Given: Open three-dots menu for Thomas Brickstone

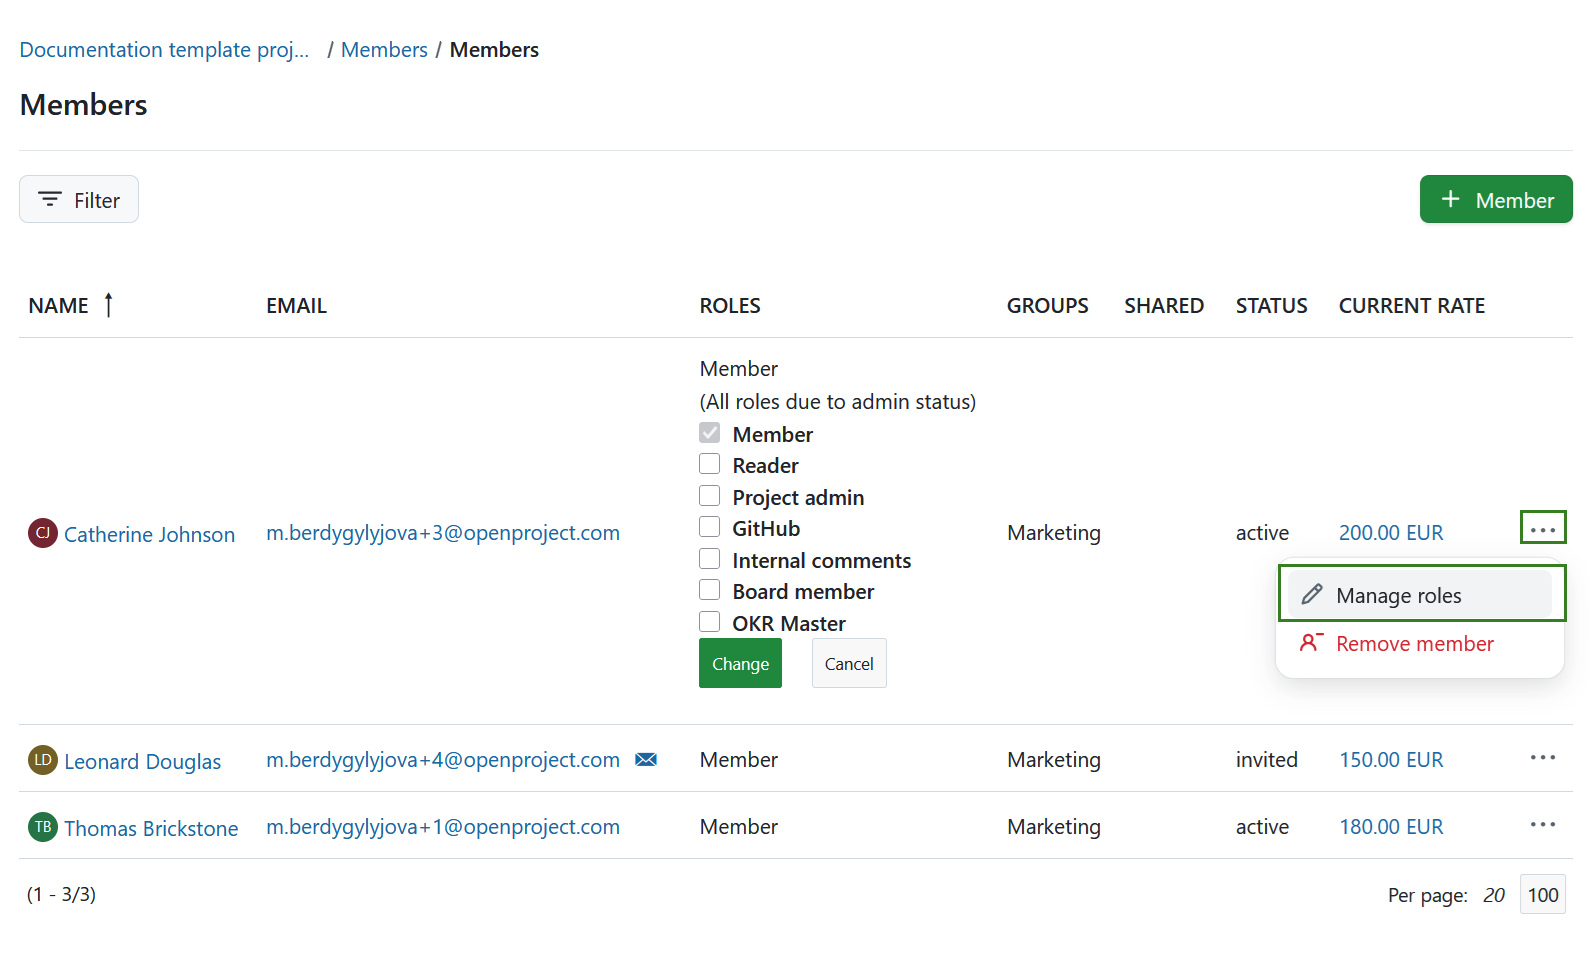Looking at the screenshot, I should (1542, 825).
